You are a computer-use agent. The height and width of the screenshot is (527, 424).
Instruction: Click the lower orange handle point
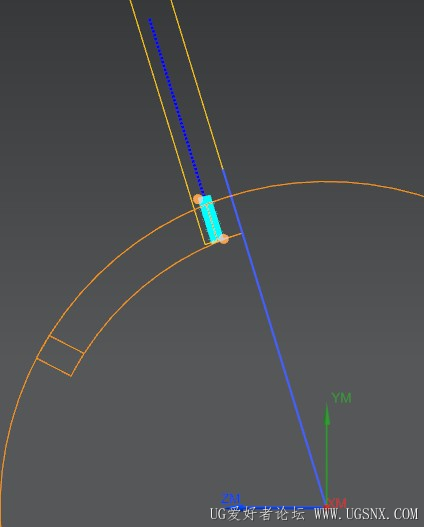click(224, 239)
